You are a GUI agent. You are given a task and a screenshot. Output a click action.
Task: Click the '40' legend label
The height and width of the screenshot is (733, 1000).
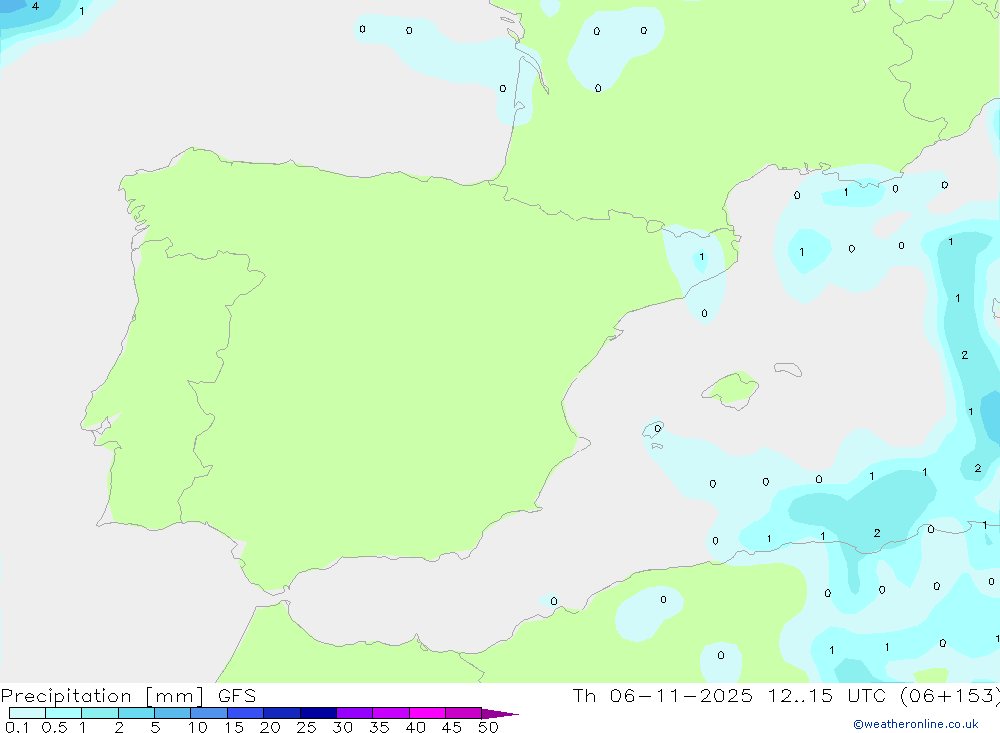(415, 727)
